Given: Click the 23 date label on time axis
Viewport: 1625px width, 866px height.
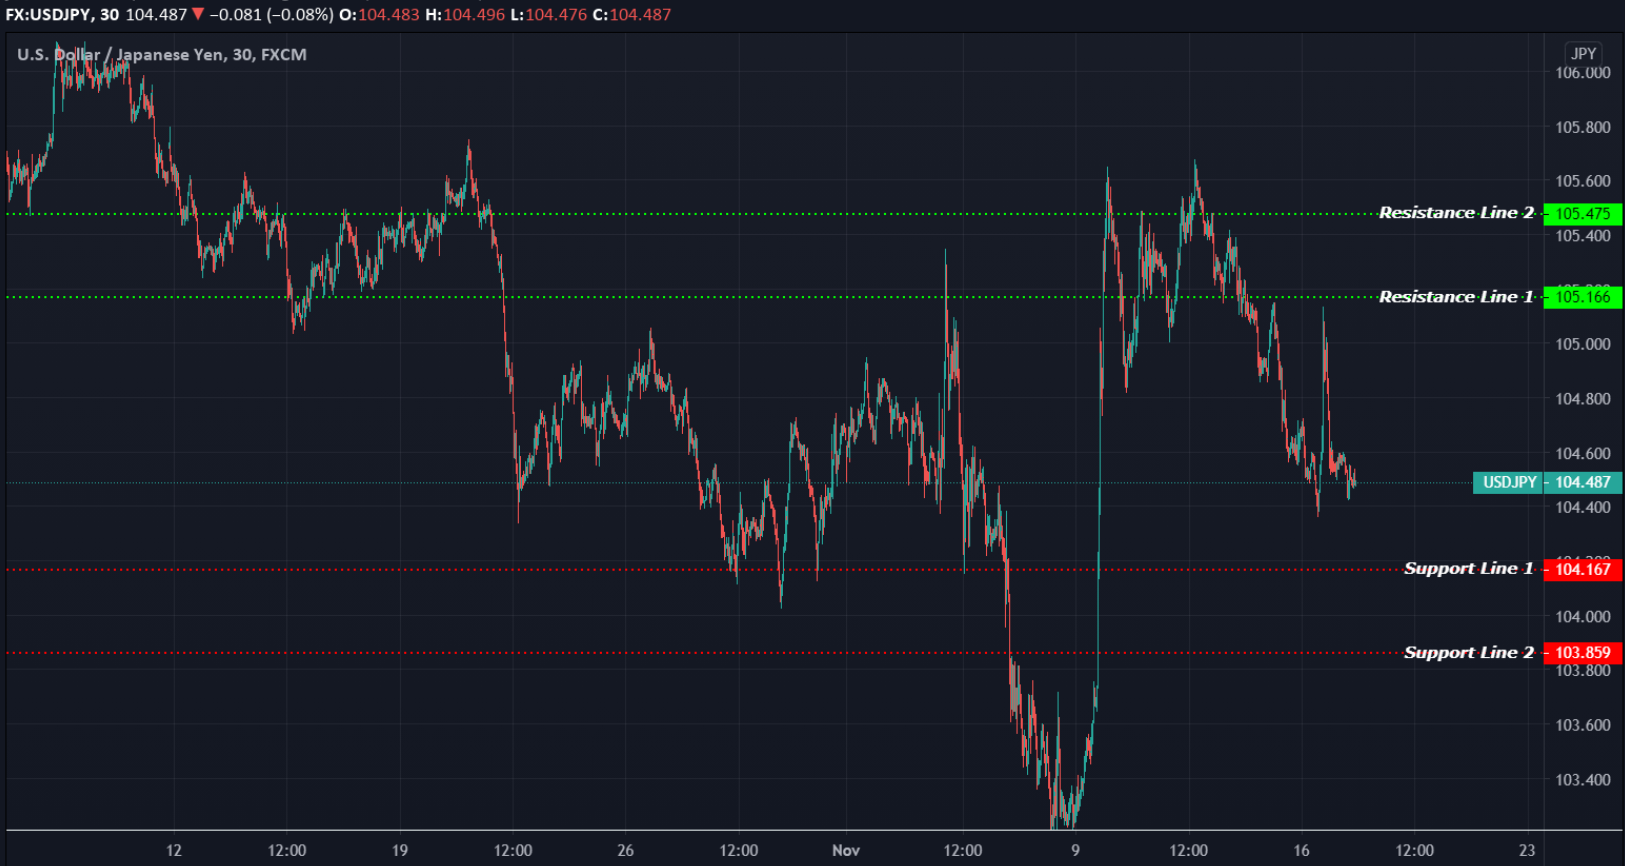Looking at the screenshot, I should [1527, 851].
